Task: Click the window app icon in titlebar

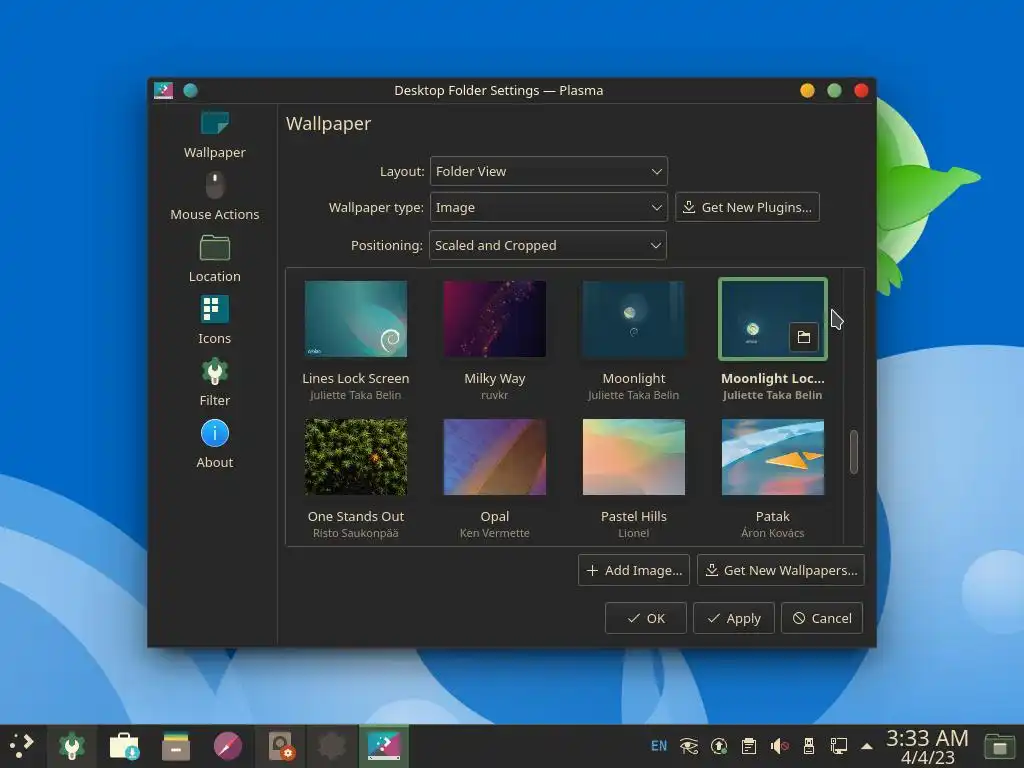Action: [x=163, y=90]
